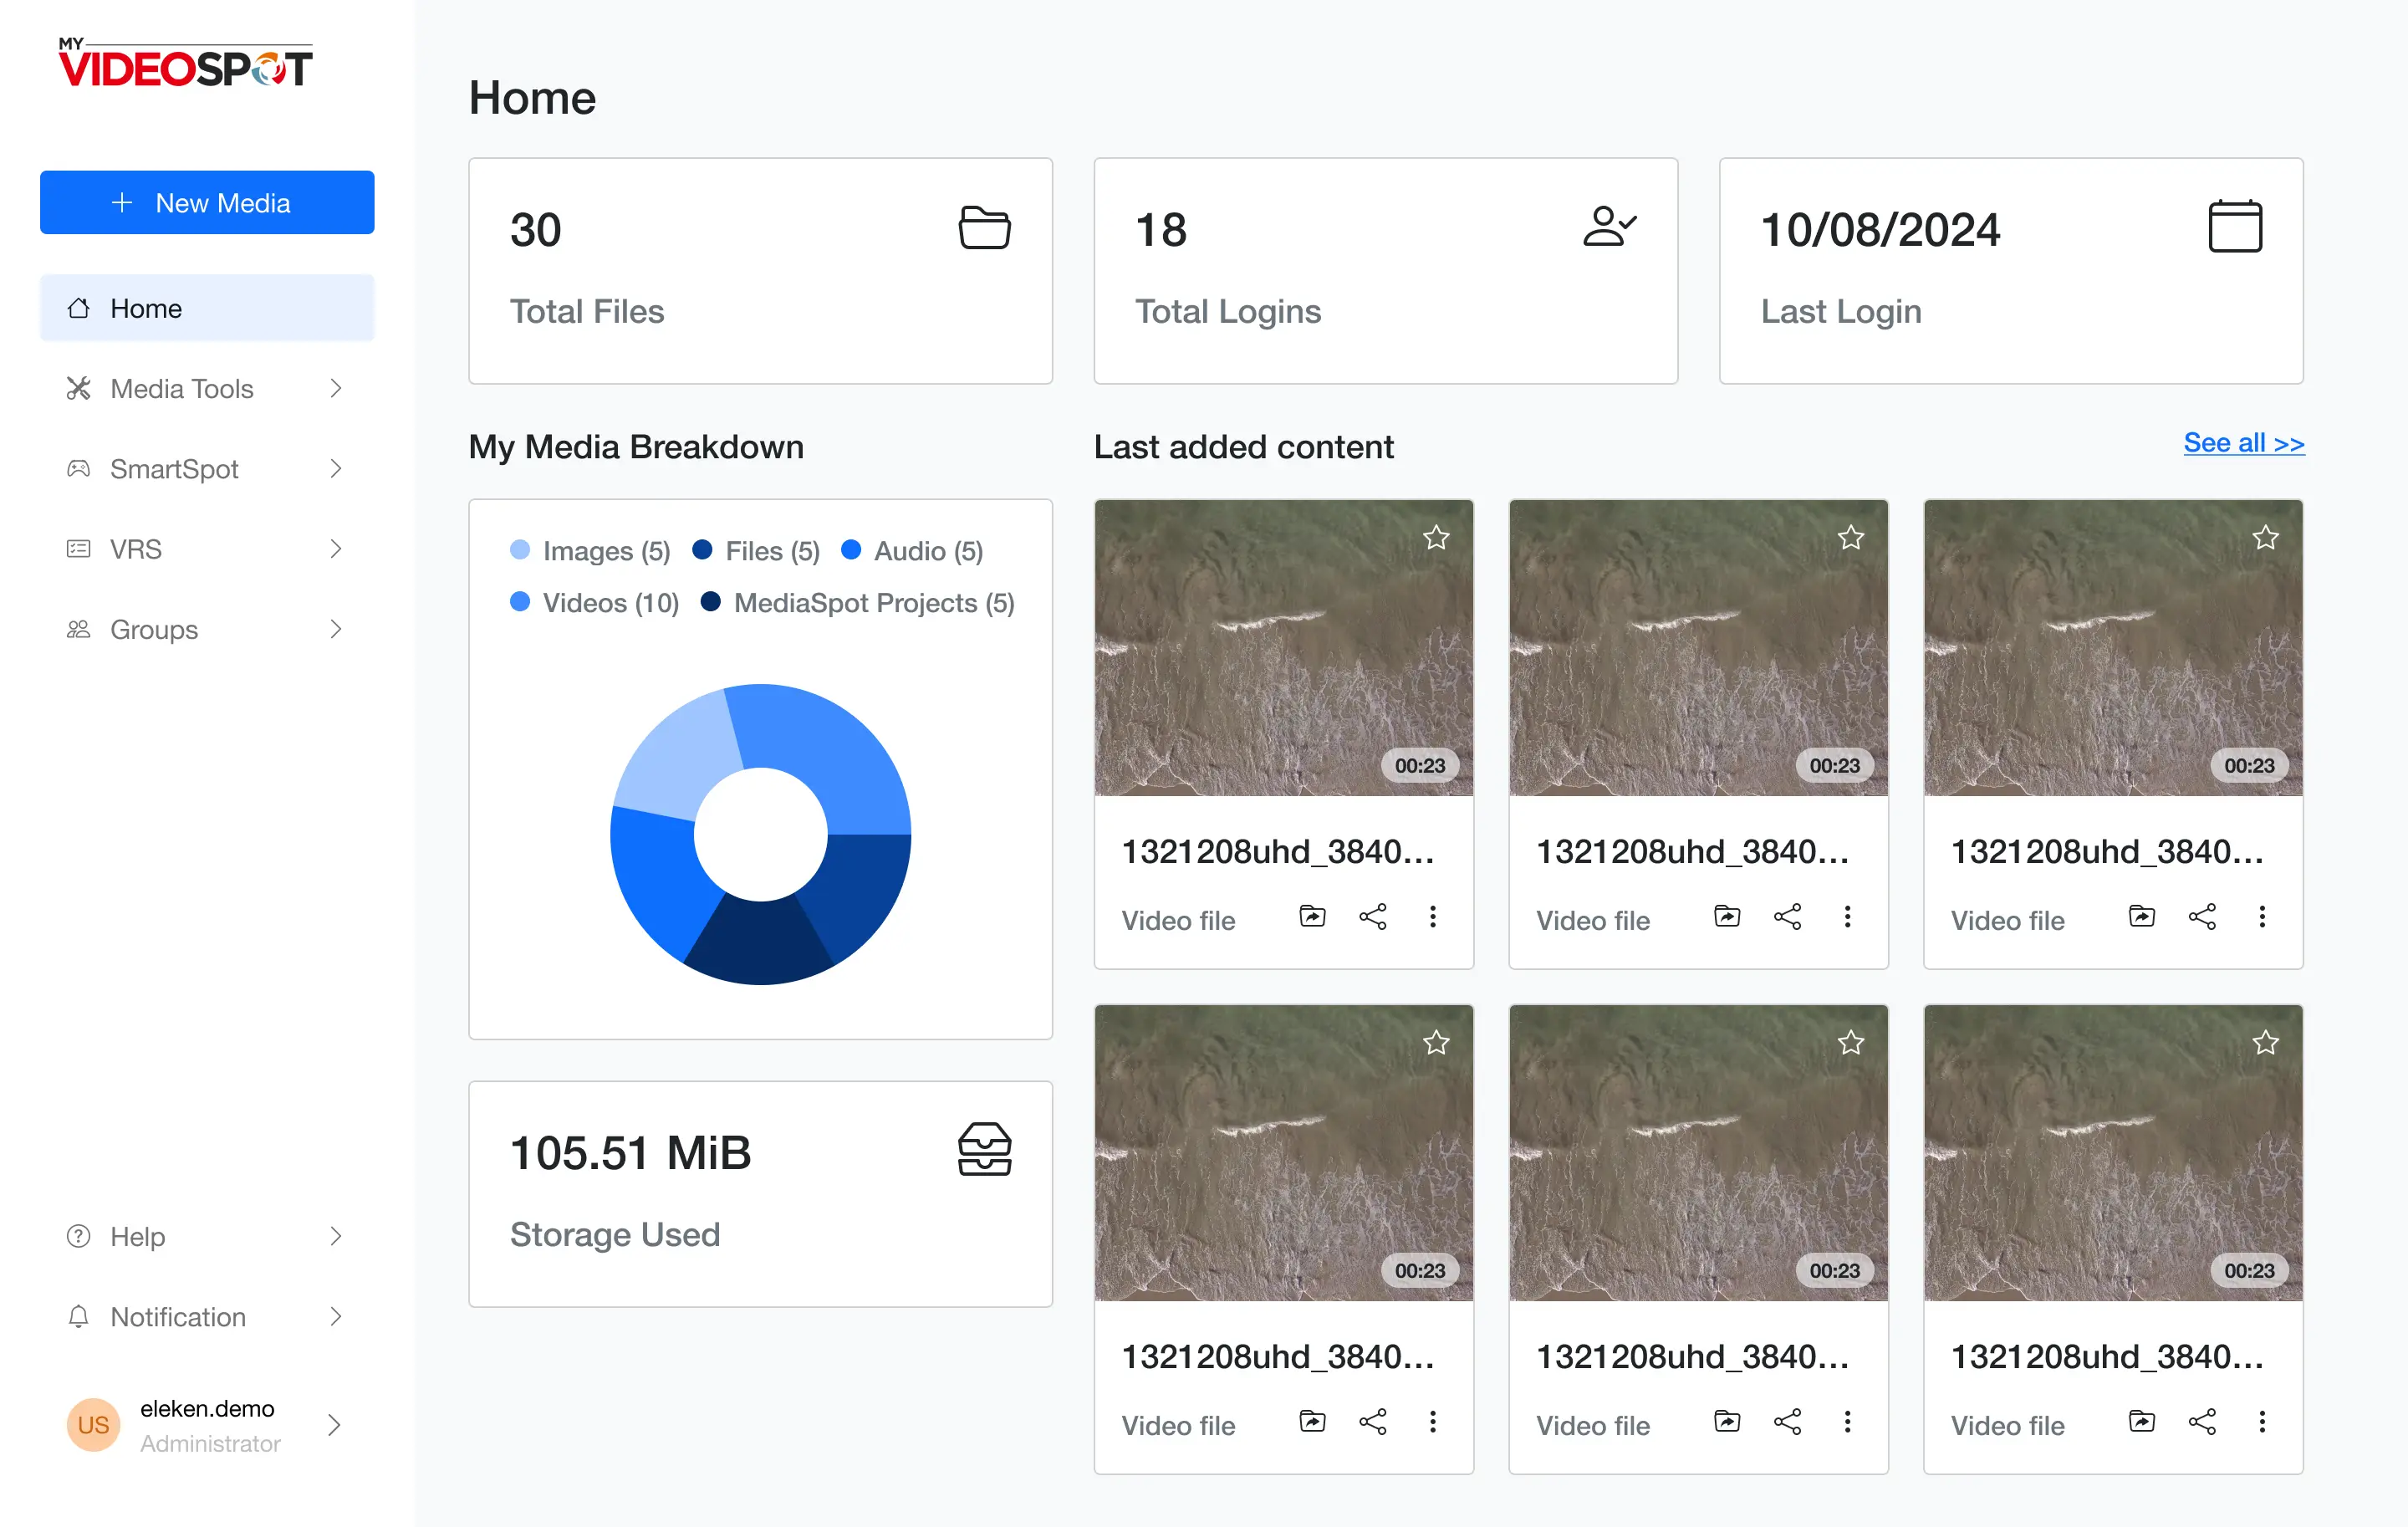
Task: Toggle star on top-right video thumbnail
Action: coord(2265,538)
